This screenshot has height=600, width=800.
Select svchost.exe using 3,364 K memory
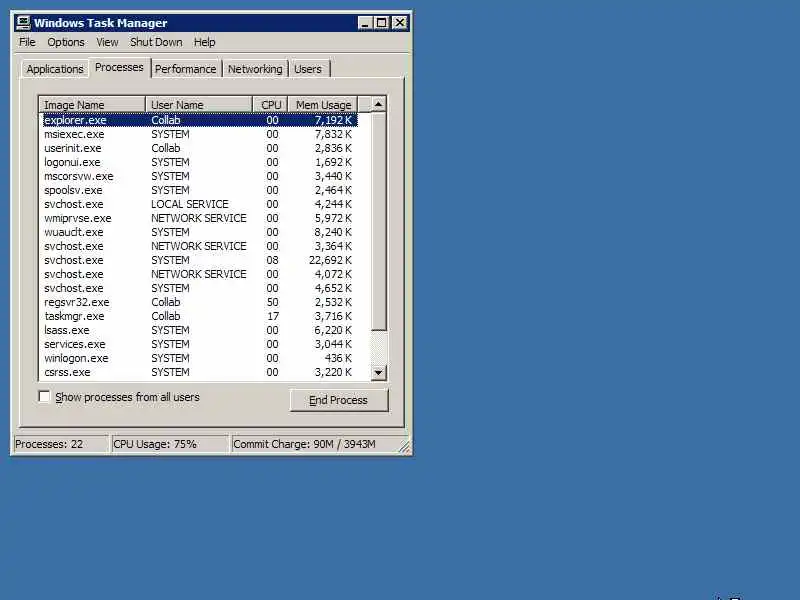199,246
